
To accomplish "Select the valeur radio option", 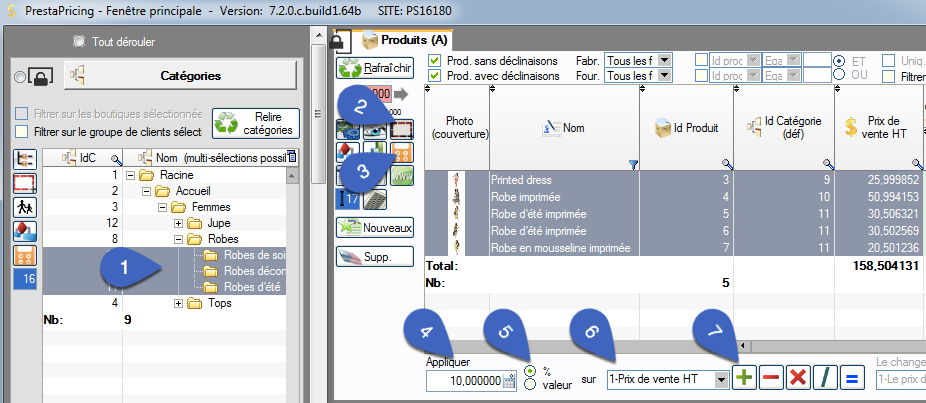I will 530,385.
